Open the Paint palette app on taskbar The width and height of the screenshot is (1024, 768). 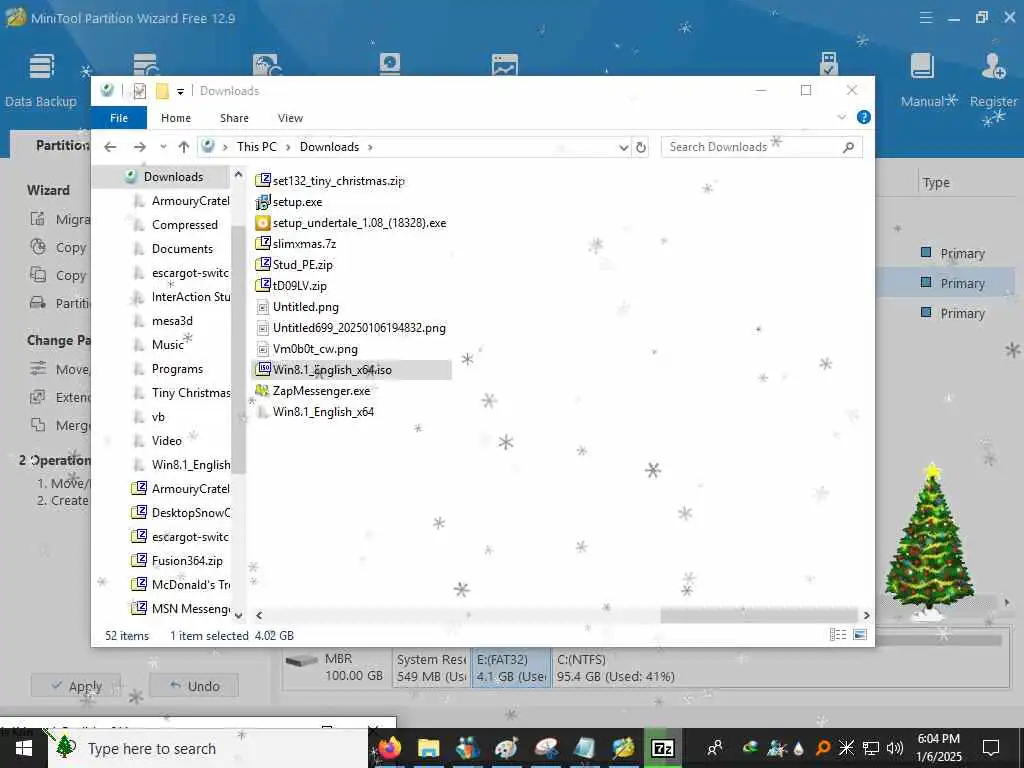(506, 748)
